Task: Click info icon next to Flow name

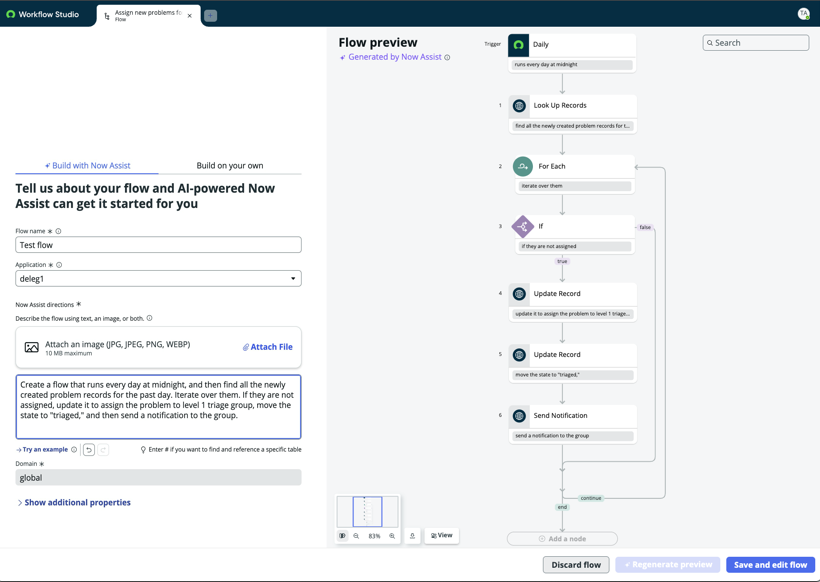Action: (x=59, y=231)
